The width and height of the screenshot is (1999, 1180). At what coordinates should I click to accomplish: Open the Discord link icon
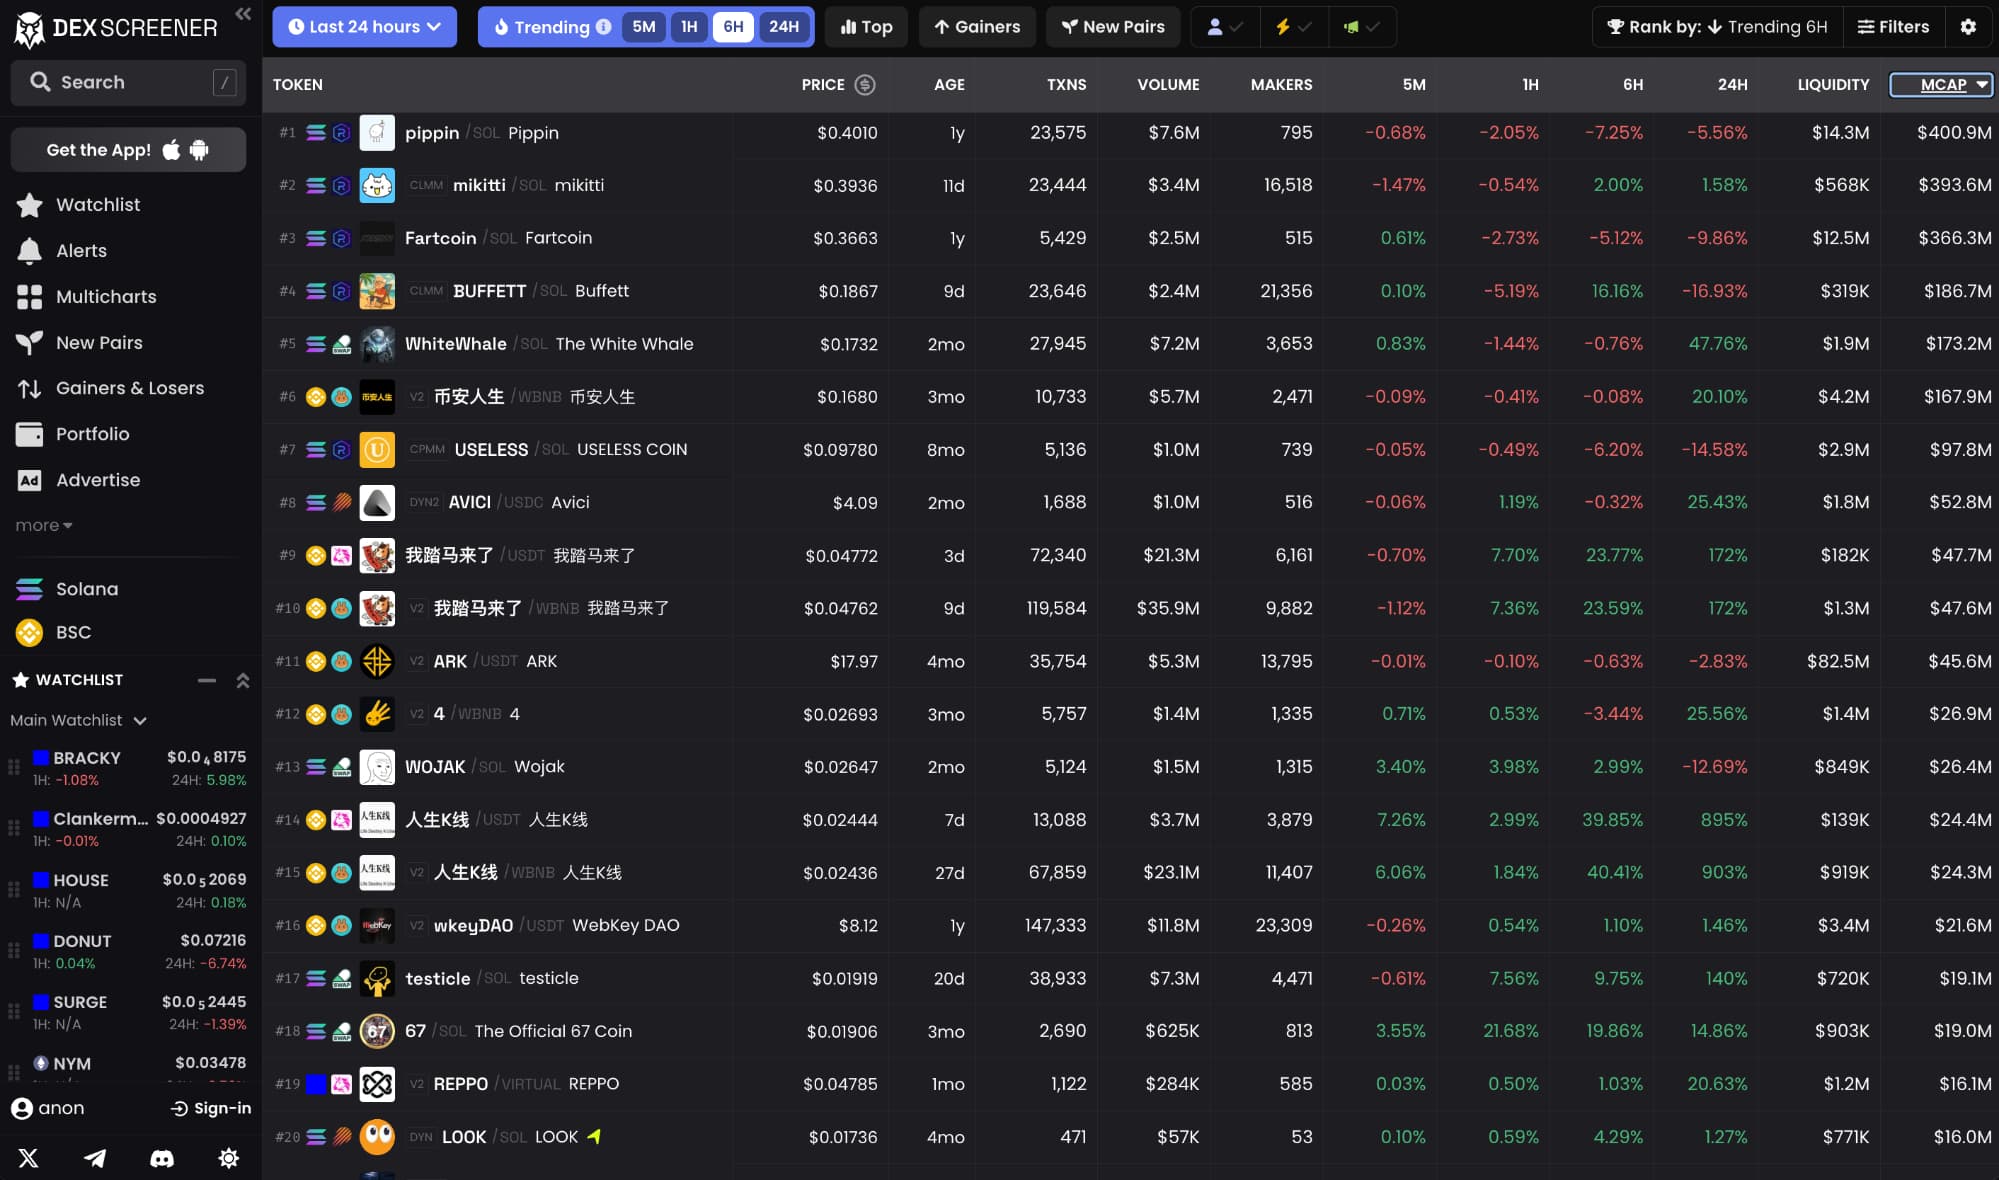(x=161, y=1158)
